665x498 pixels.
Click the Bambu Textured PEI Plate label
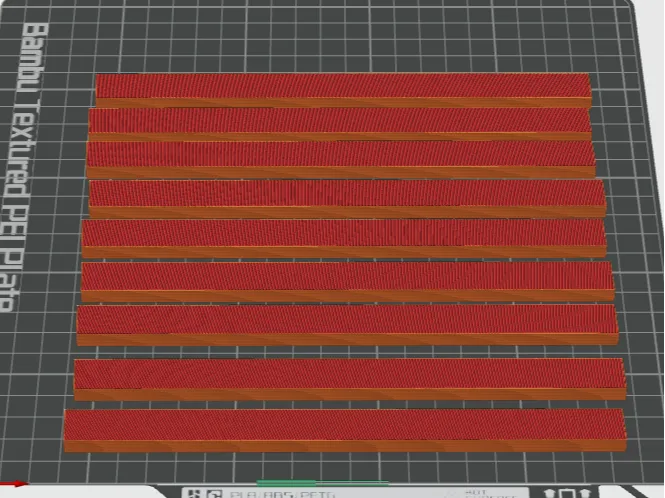pyautogui.click(x=22, y=168)
